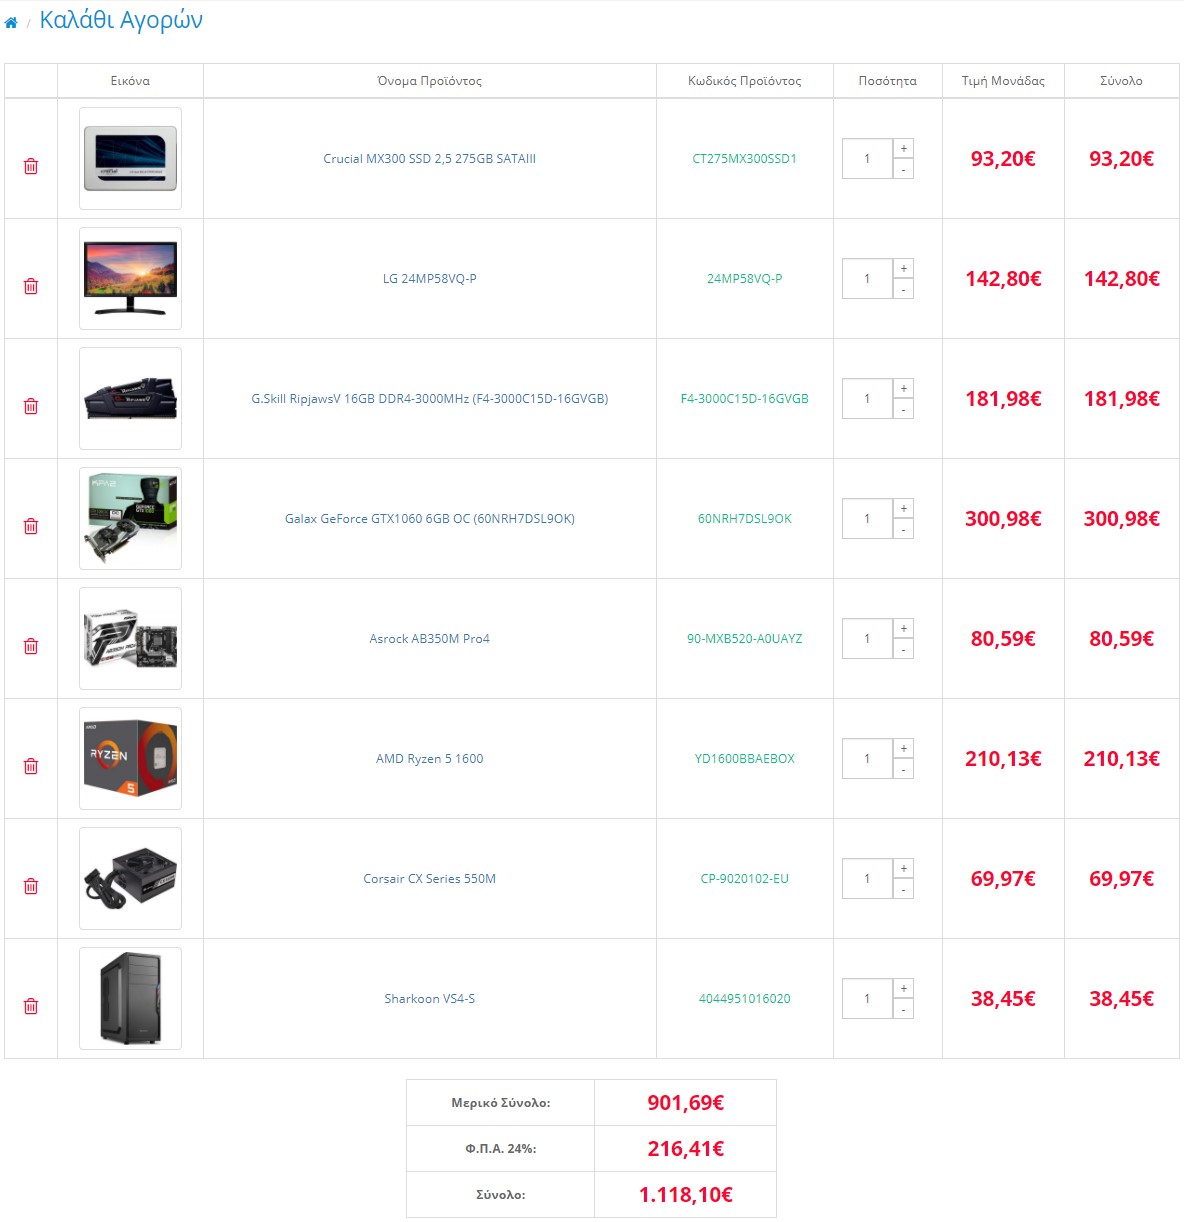This screenshot has width=1184, height=1222.
Task: Open AMD Ryzen 5 1600 product link
Action: [x=430, y=759]
